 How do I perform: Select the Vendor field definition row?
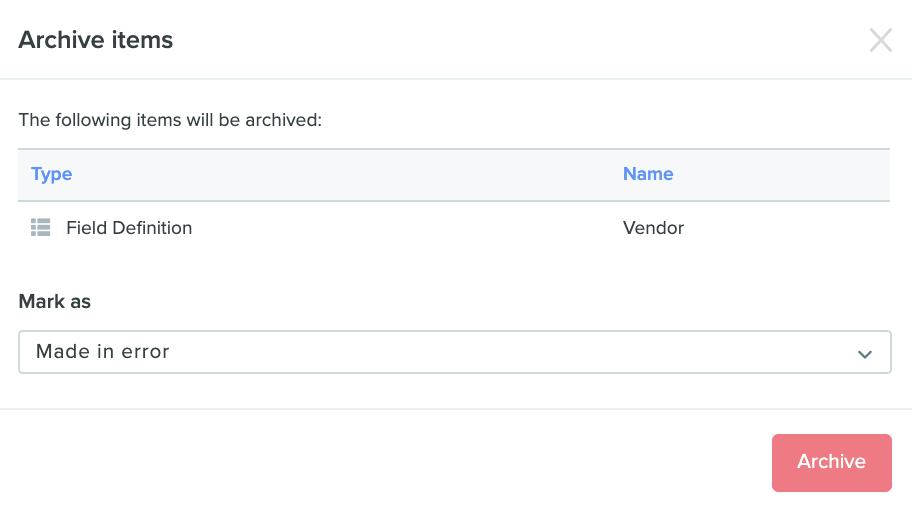coord(454,228)
